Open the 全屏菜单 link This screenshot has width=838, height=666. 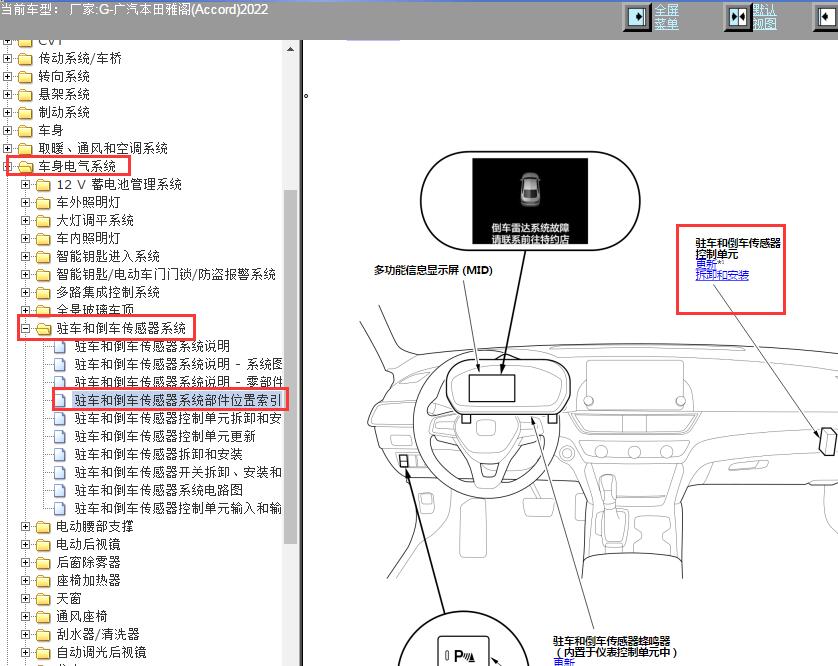(666, 17)
